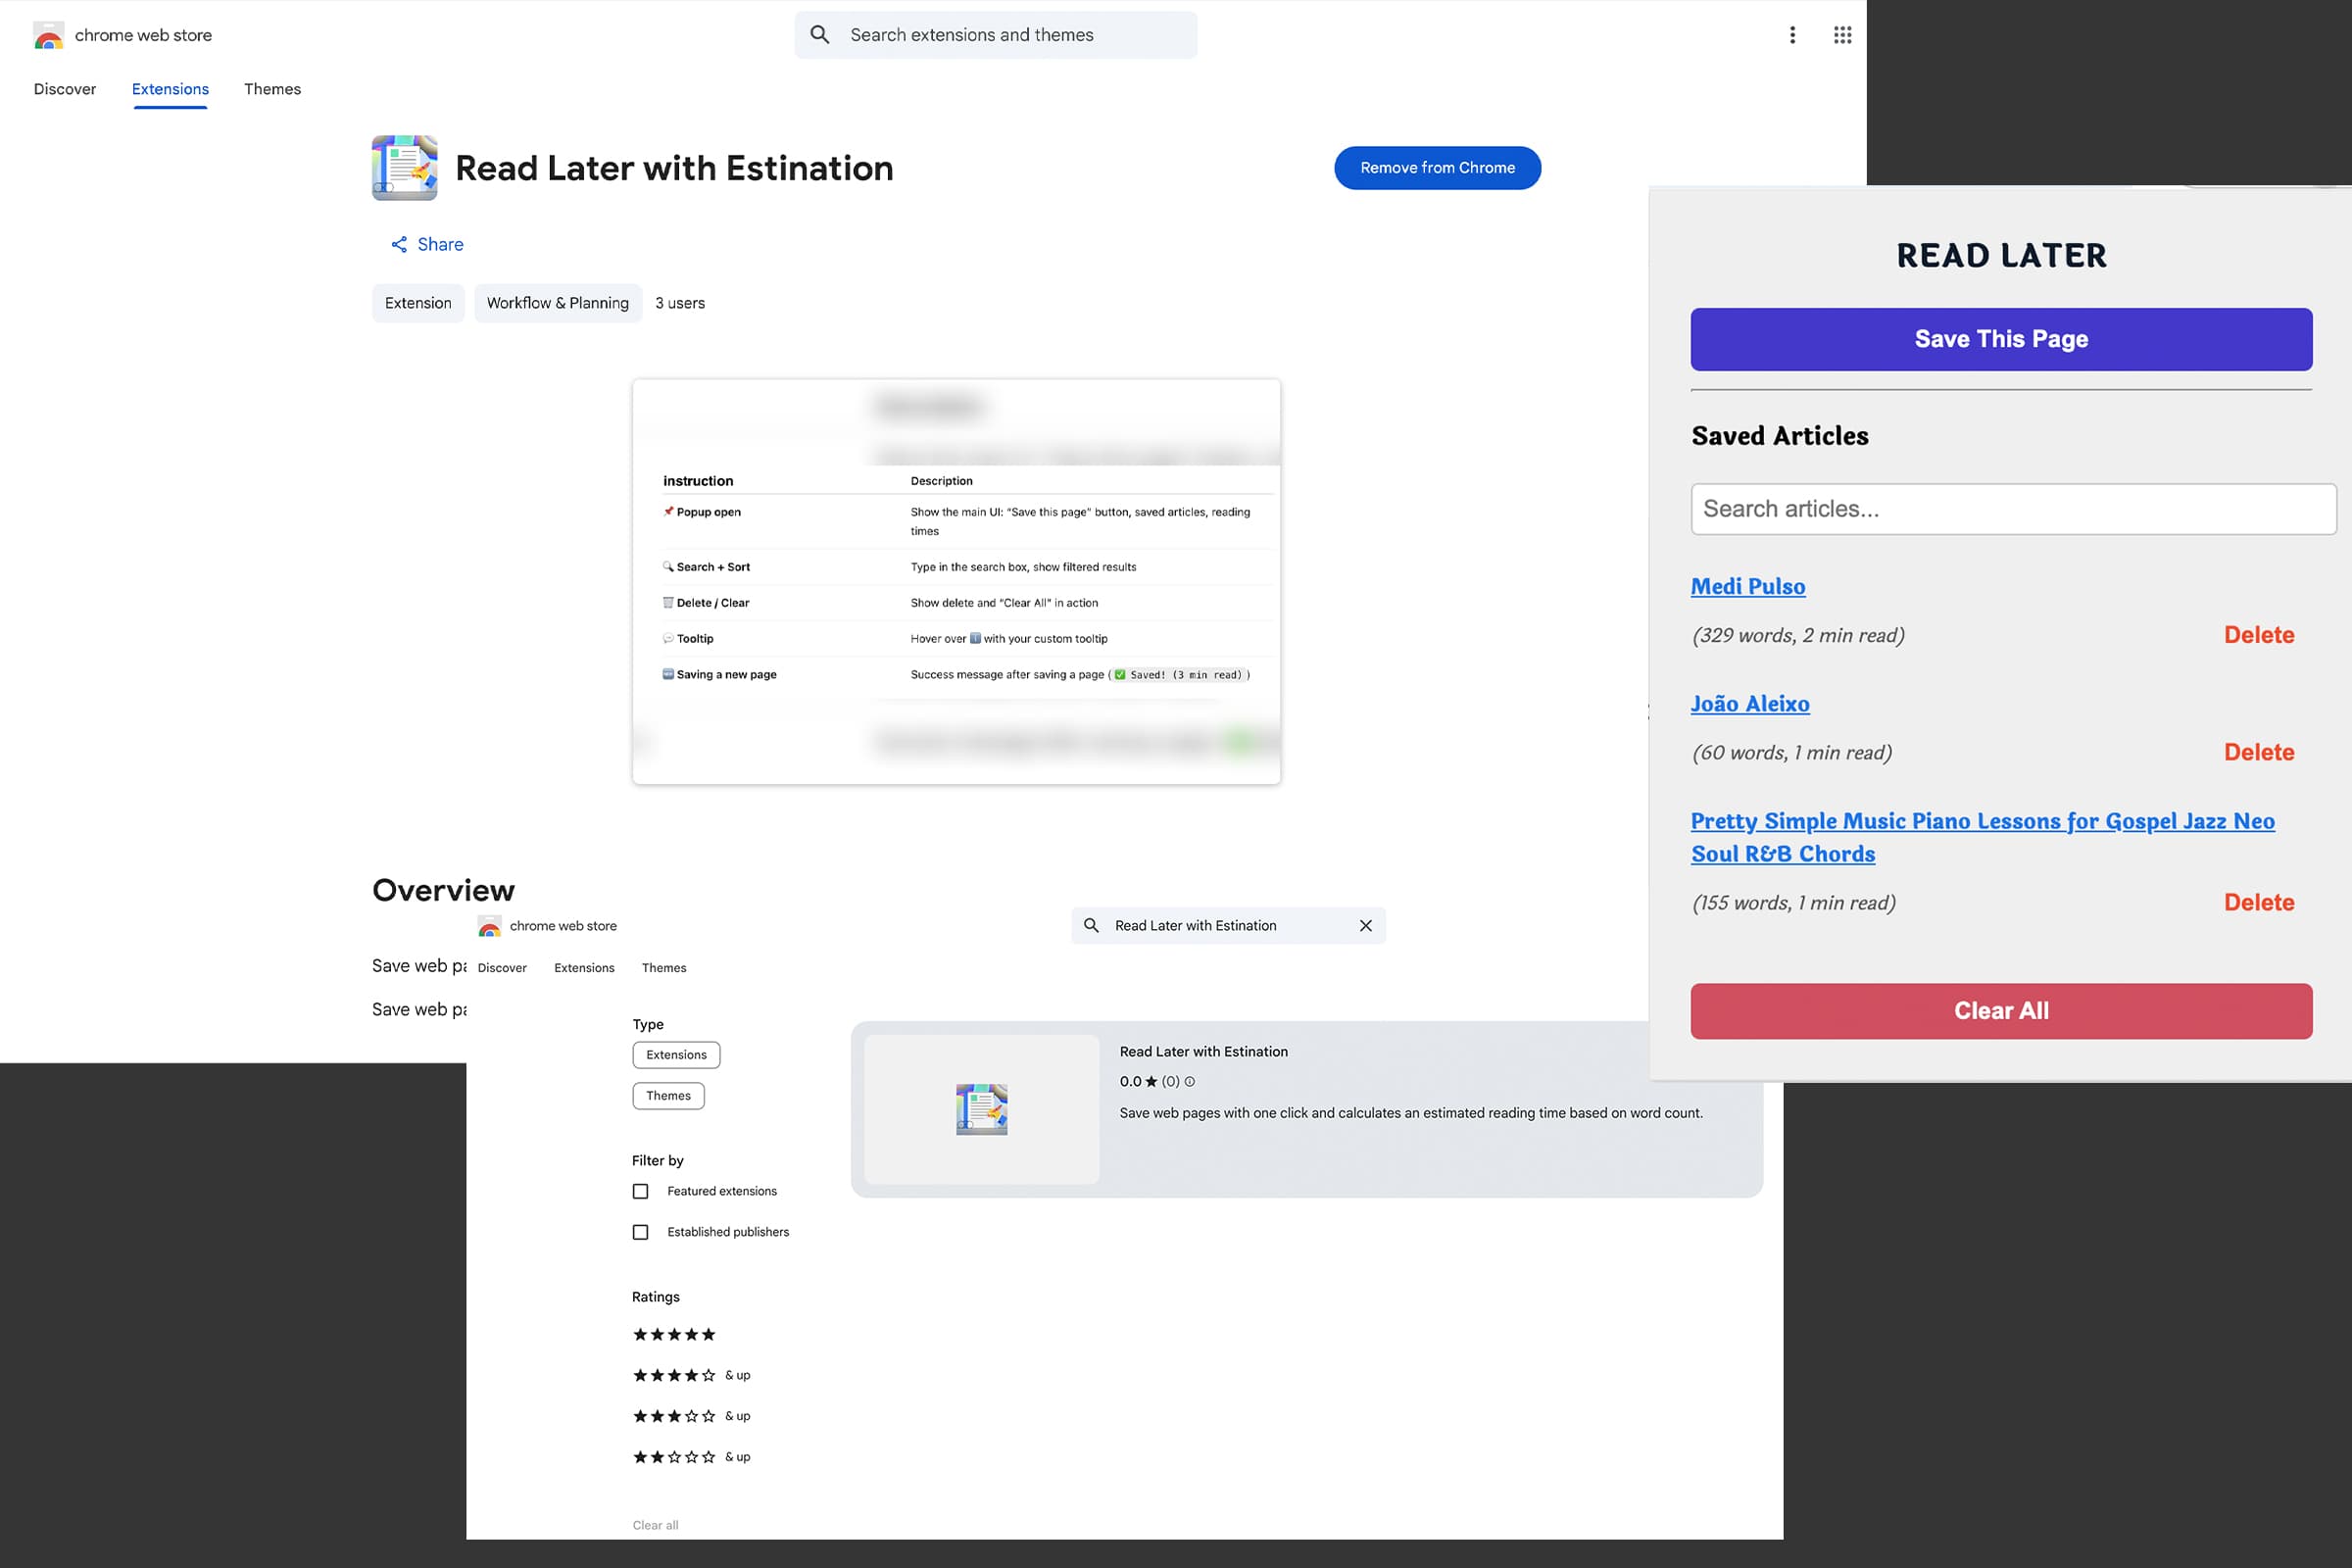Switch to the Discover tab
Viewport: 2352px width, 1568px height.
coord(65,89)
